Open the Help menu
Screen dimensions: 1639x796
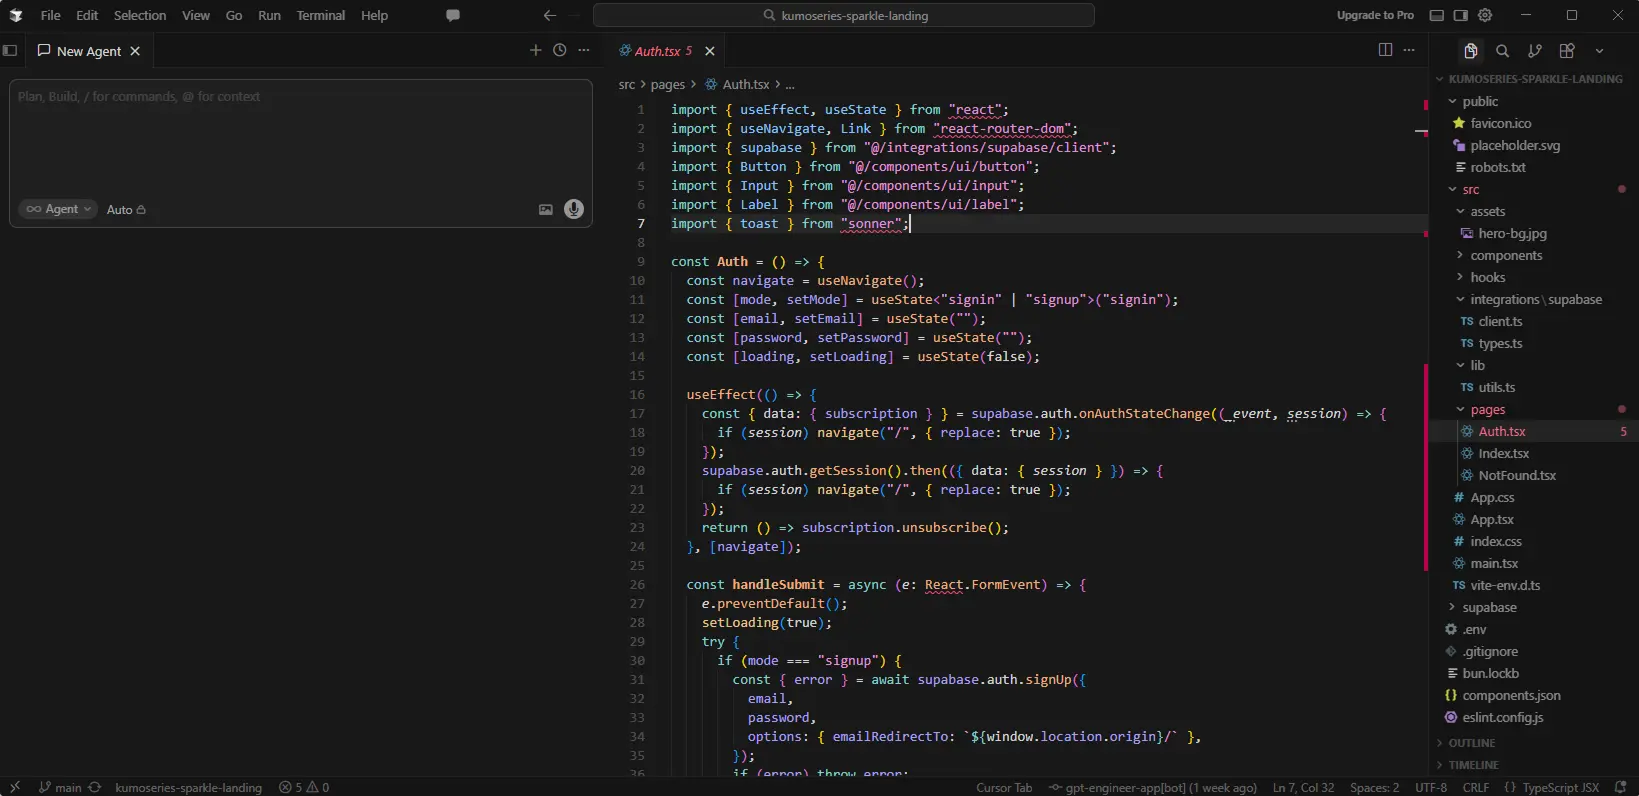(374, 15)
